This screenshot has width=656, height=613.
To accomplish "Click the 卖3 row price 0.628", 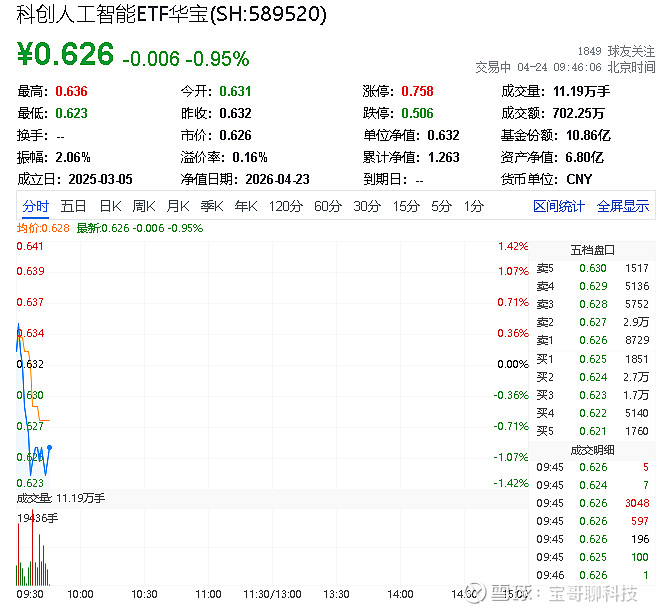I will [593, 304].
